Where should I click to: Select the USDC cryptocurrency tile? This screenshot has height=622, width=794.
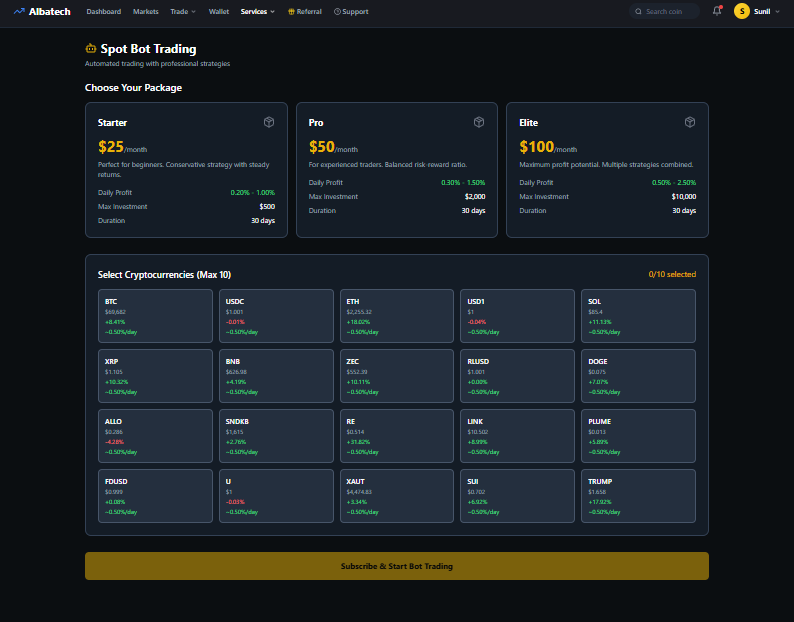[276, 316]
